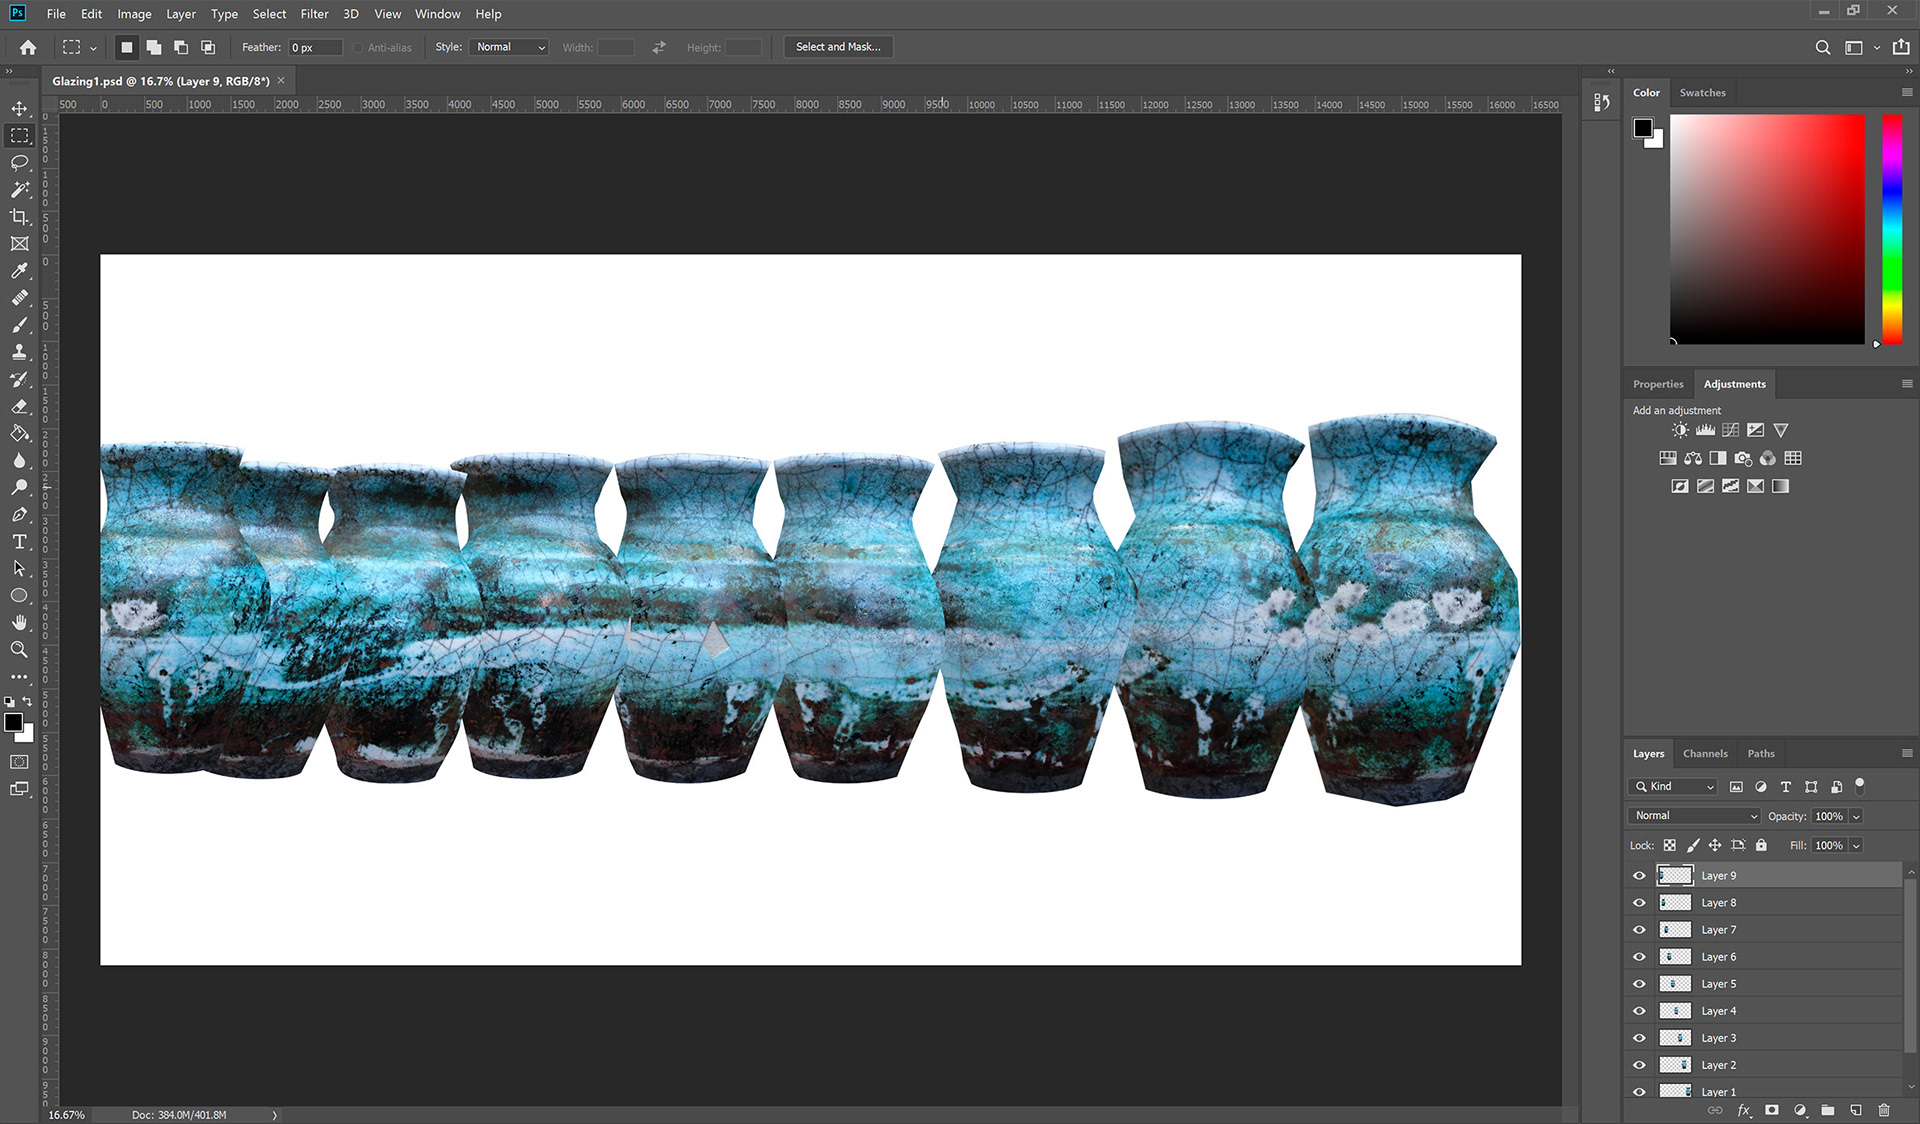The image size is (1920, 1124).
Task: Add a Brightness/Contrast adjustment
Action: [x=1680, y=430]
